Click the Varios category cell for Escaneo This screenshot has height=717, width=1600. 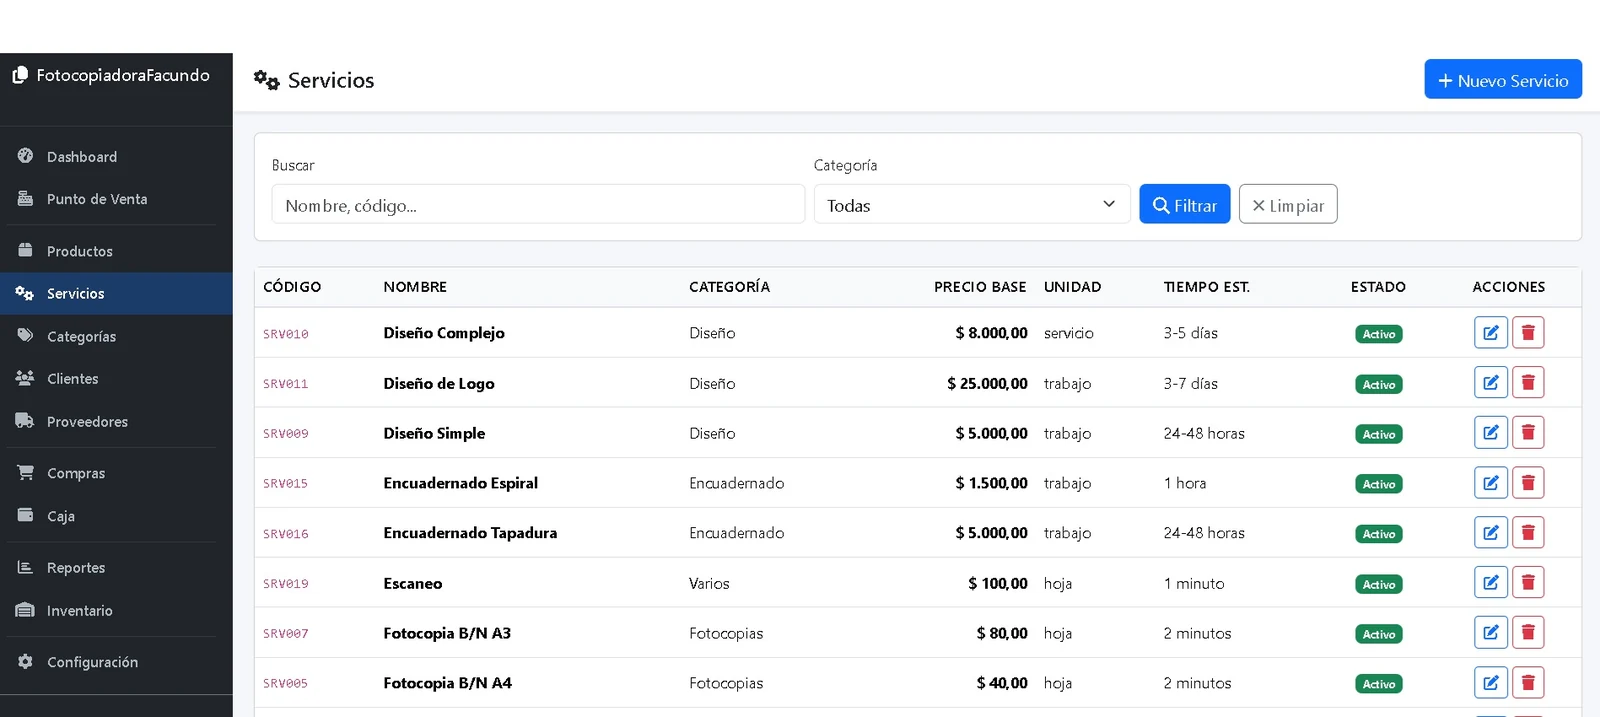[709, 583]
